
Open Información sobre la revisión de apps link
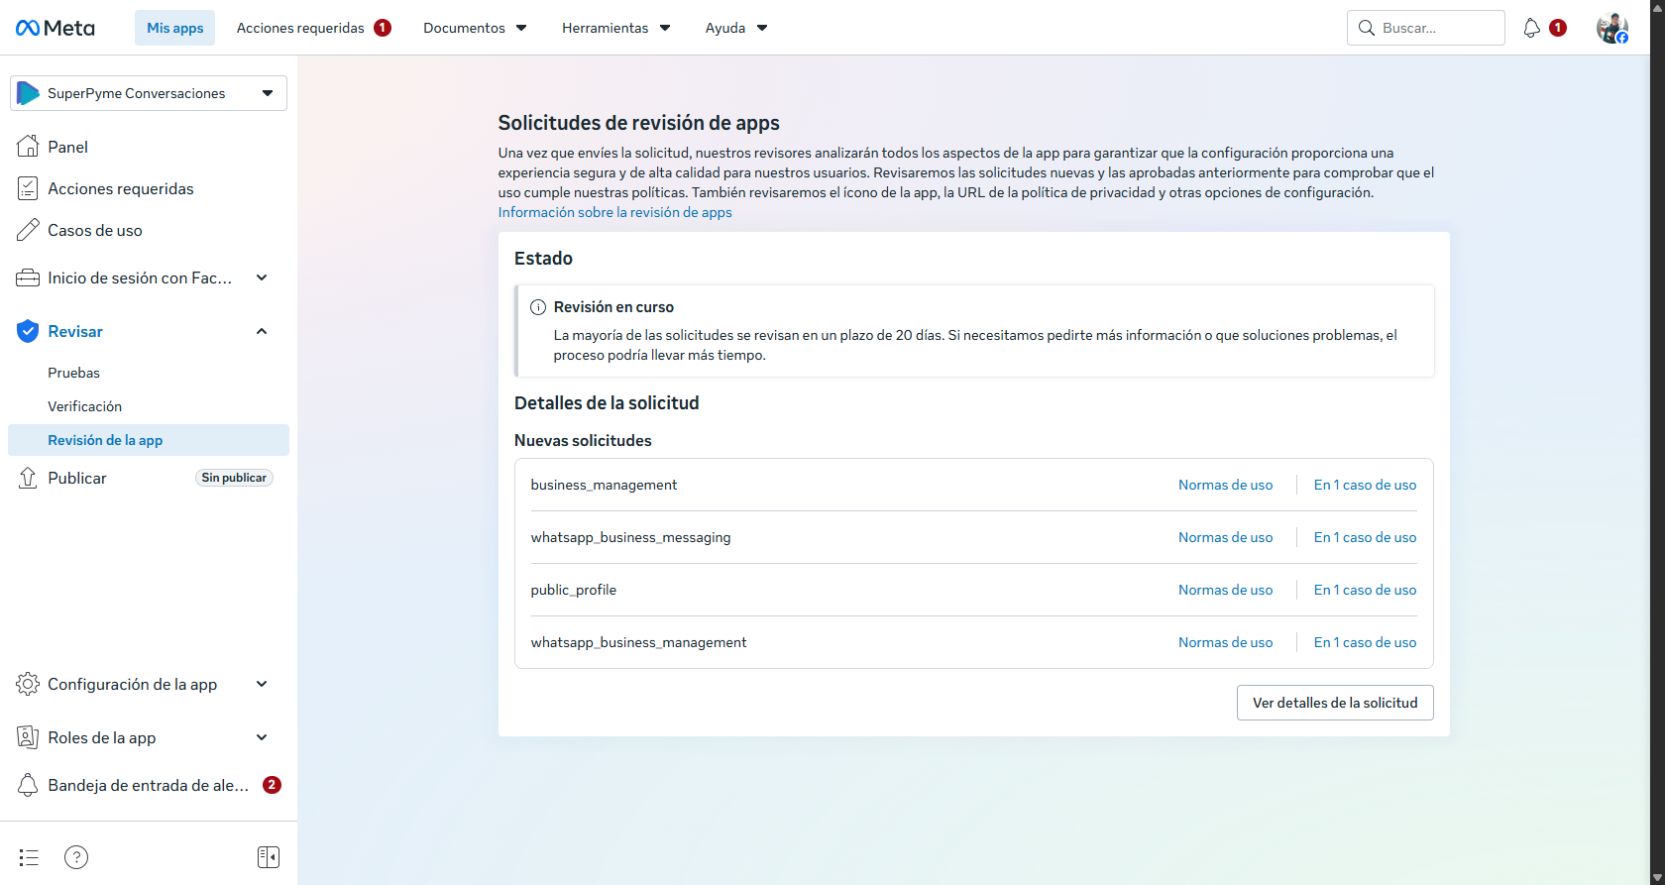615,212
